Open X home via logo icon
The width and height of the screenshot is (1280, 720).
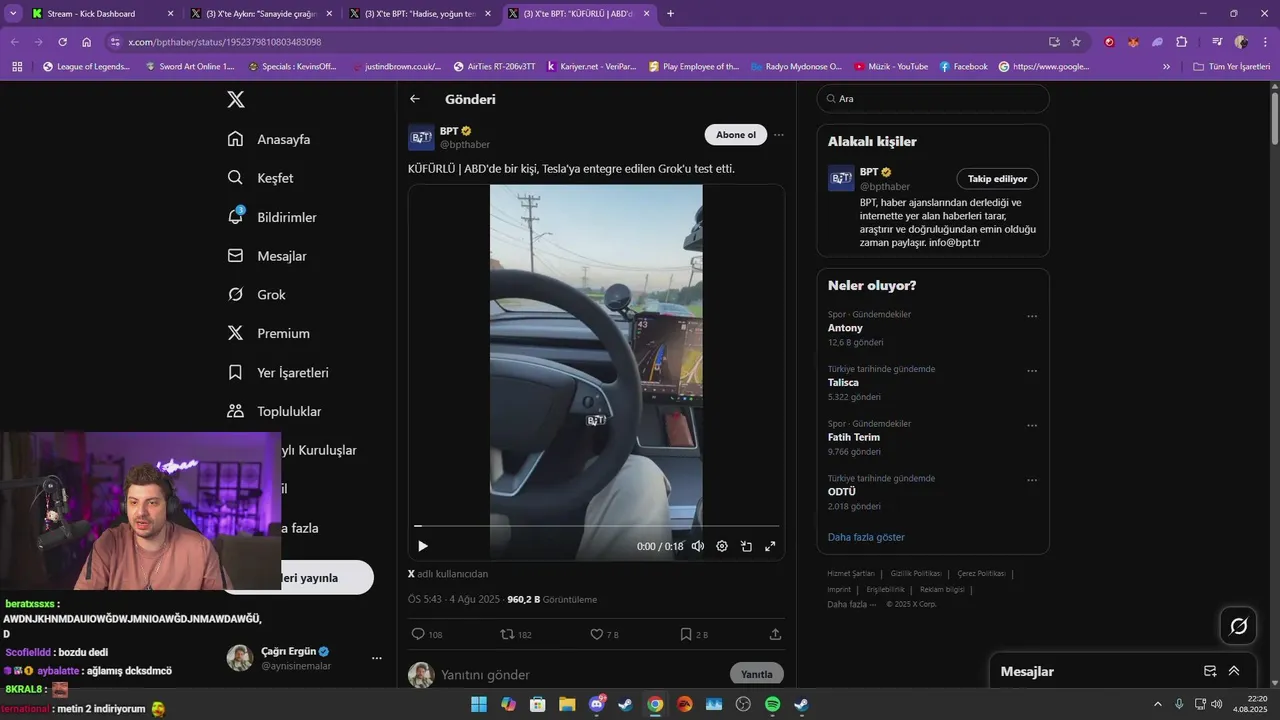(x=236, y=99)
